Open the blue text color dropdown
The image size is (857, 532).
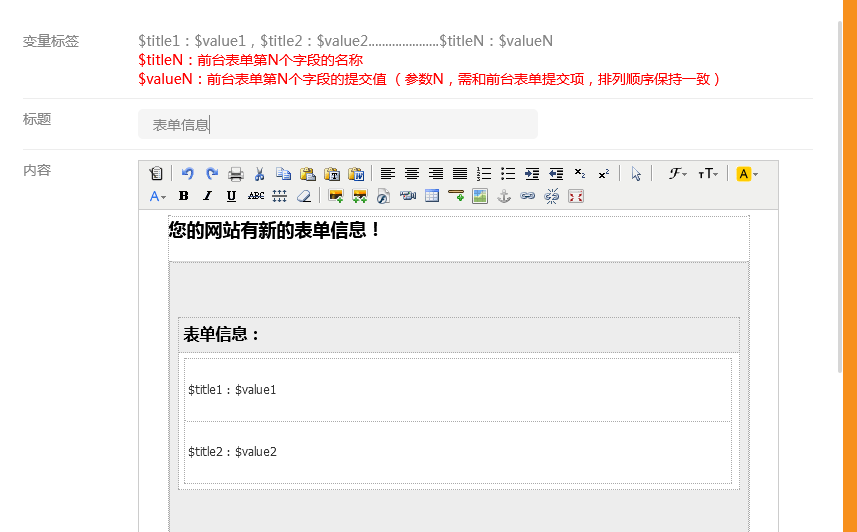click(158, 196)
